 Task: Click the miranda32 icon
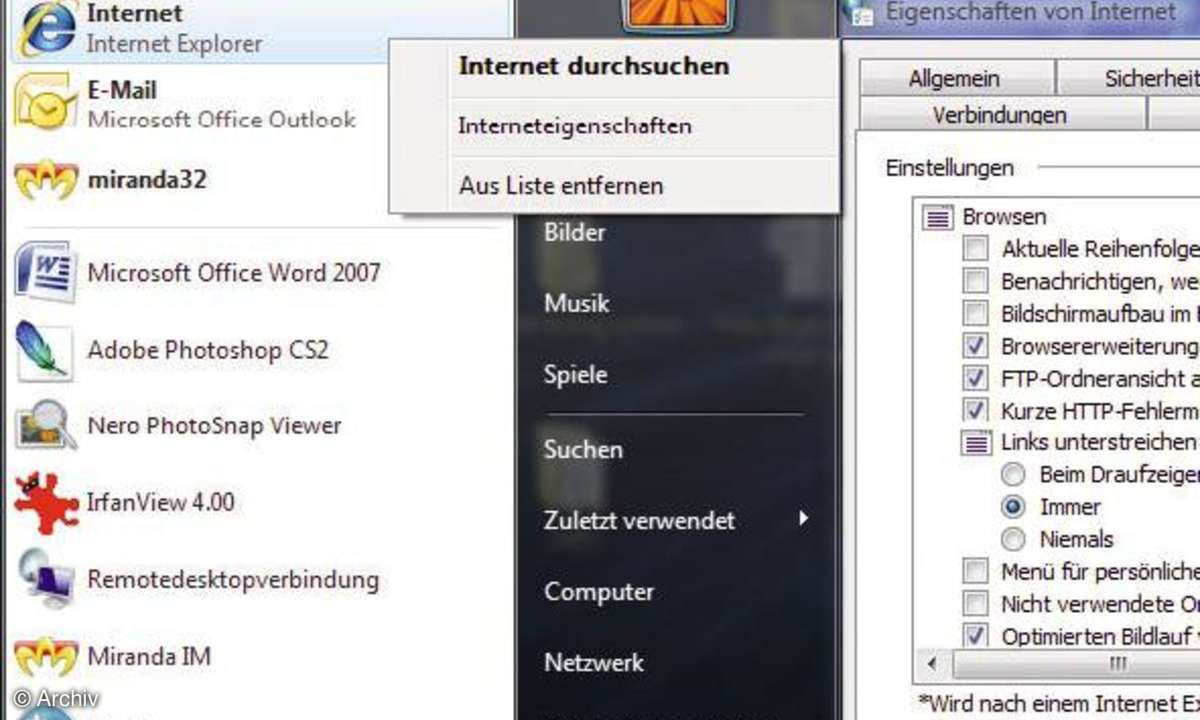click(45, 181)
